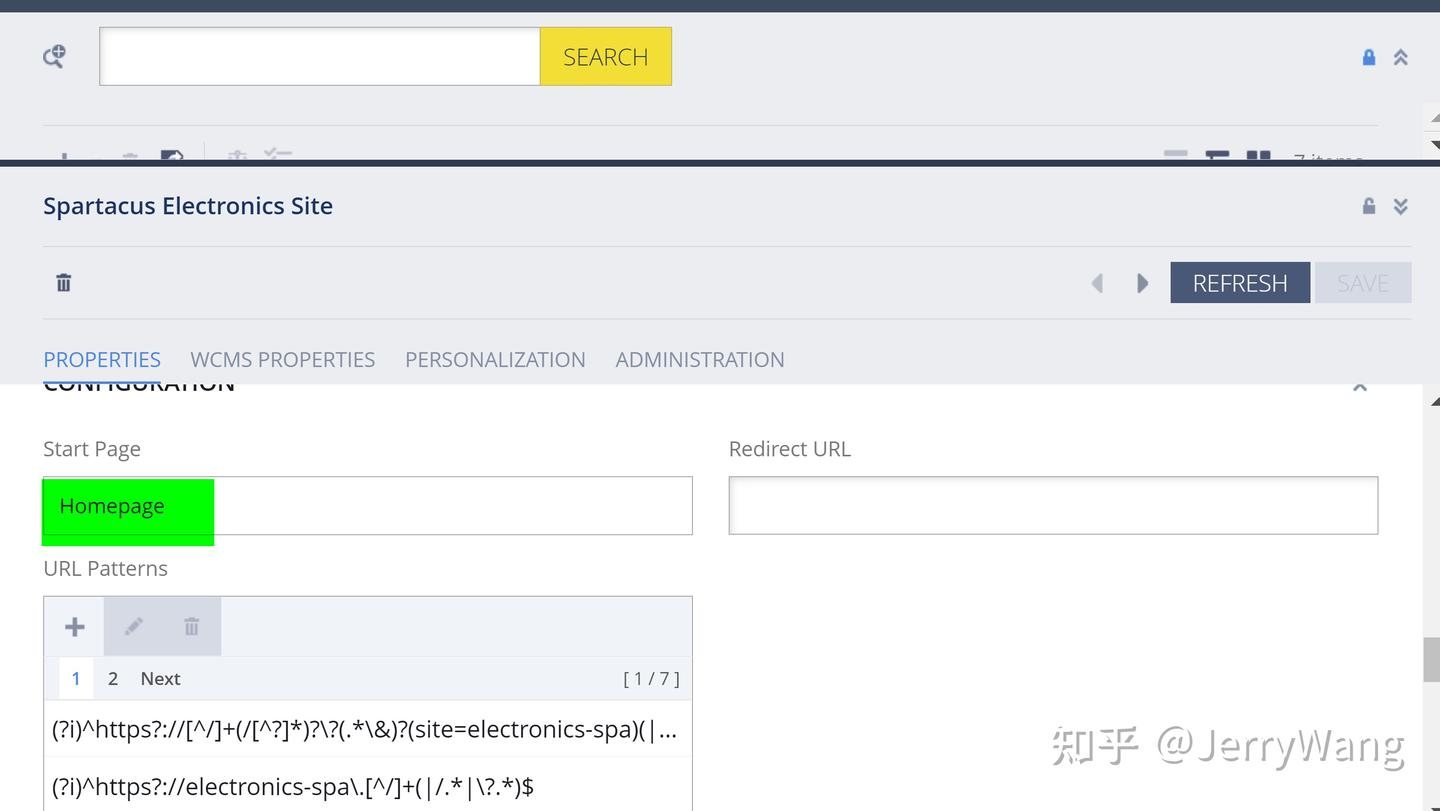Switch to the PROPERTIES tab
1440x811 pixels.
[x=102, y=359]
